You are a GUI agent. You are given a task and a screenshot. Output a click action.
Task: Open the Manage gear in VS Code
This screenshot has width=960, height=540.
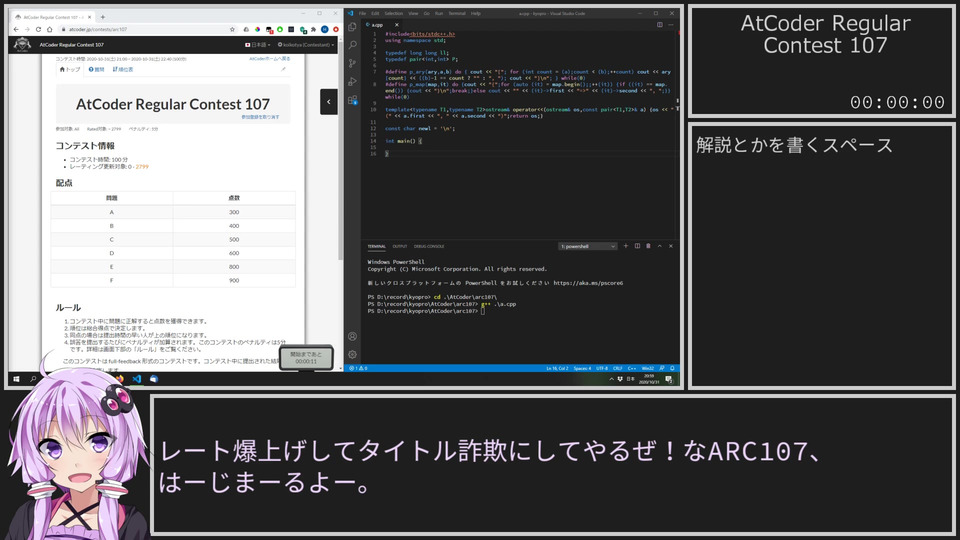coord(353,354)
